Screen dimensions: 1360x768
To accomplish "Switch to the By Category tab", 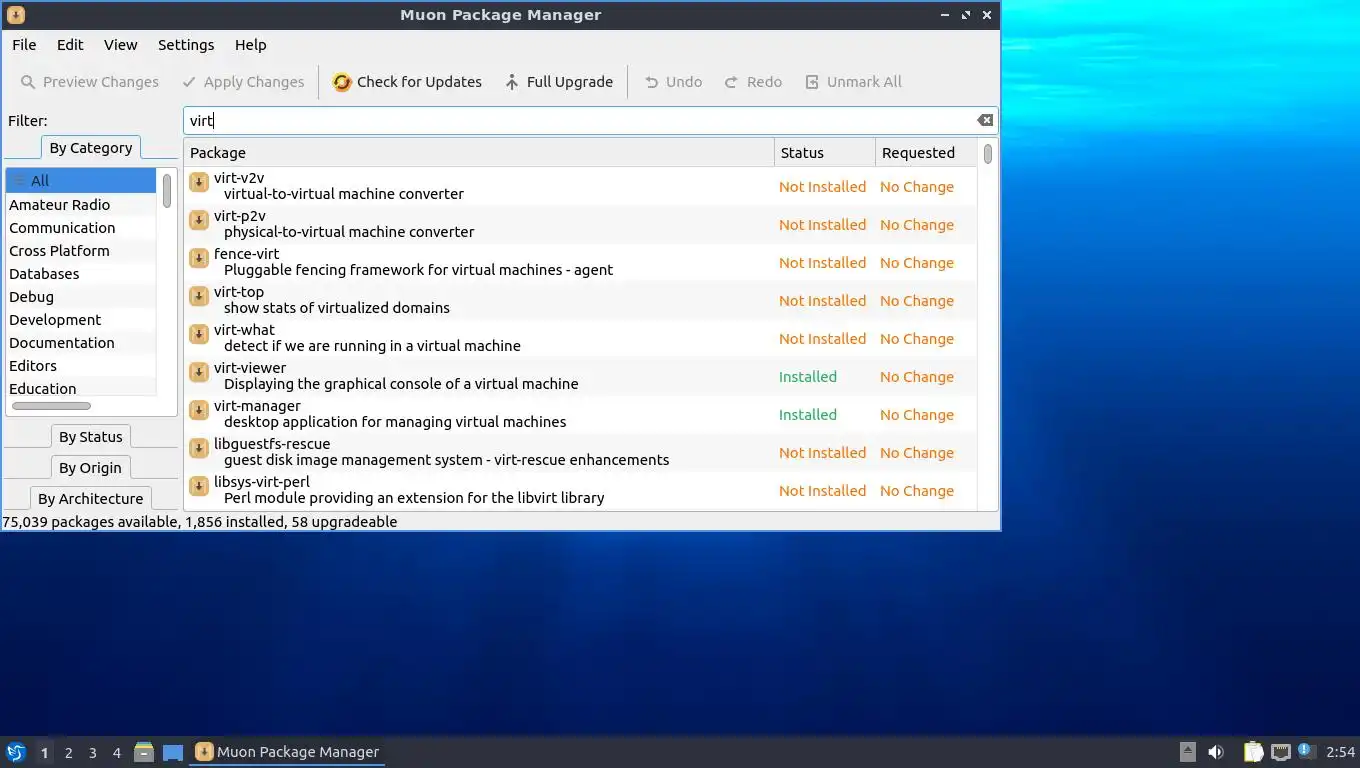I will (x=90, y=148).
